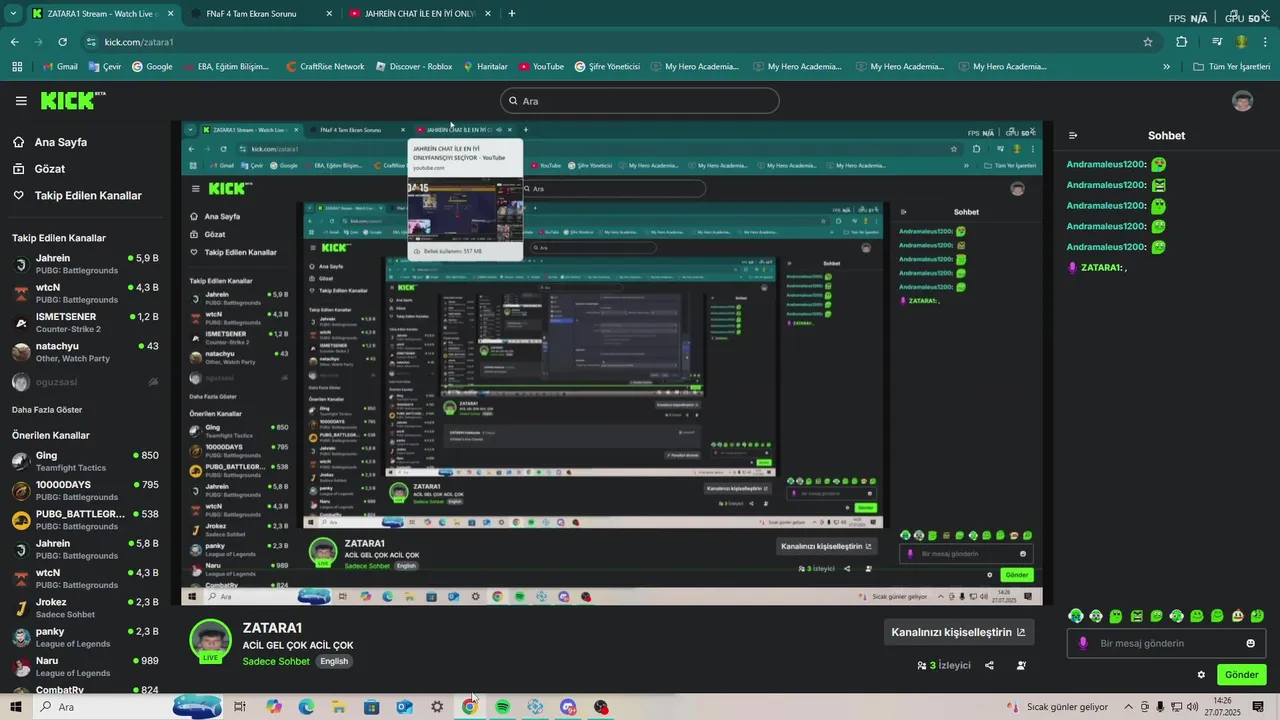Click the purple microphone icon in message box
This screenshot has width=1280, height=720.
[1083, 643]
